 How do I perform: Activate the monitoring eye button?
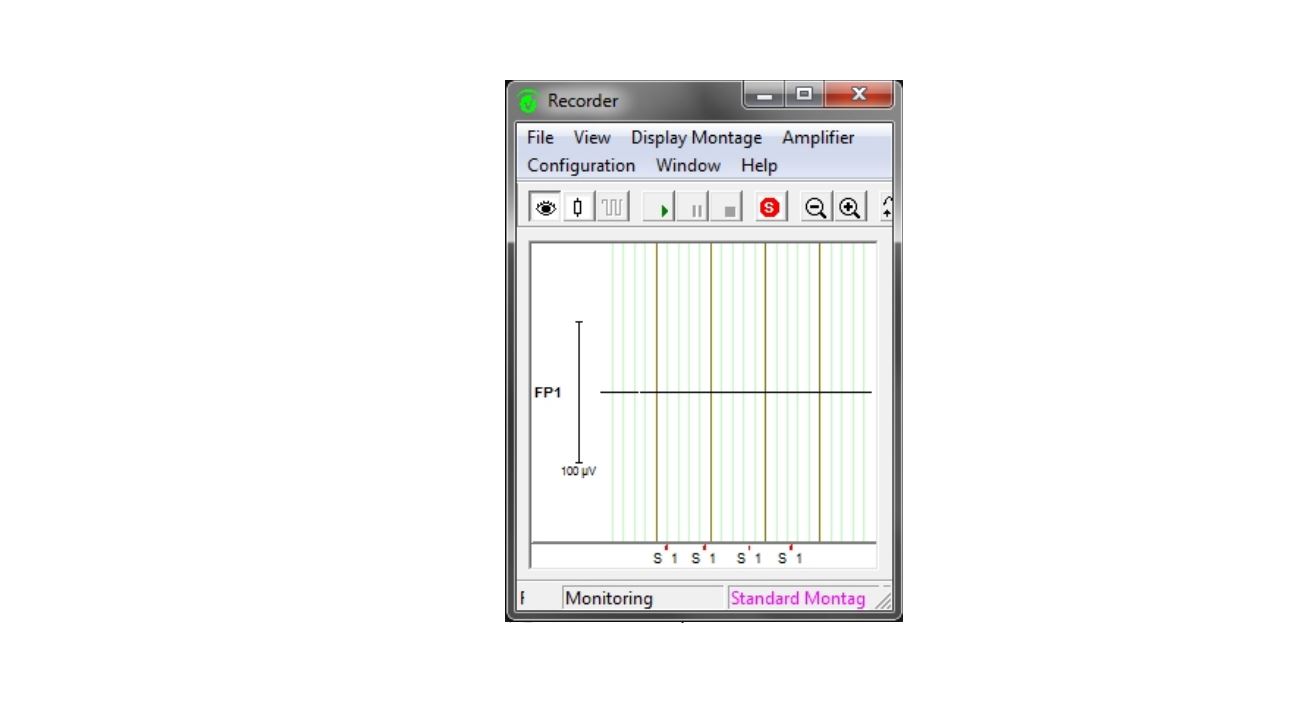click(x=546, y=208)
